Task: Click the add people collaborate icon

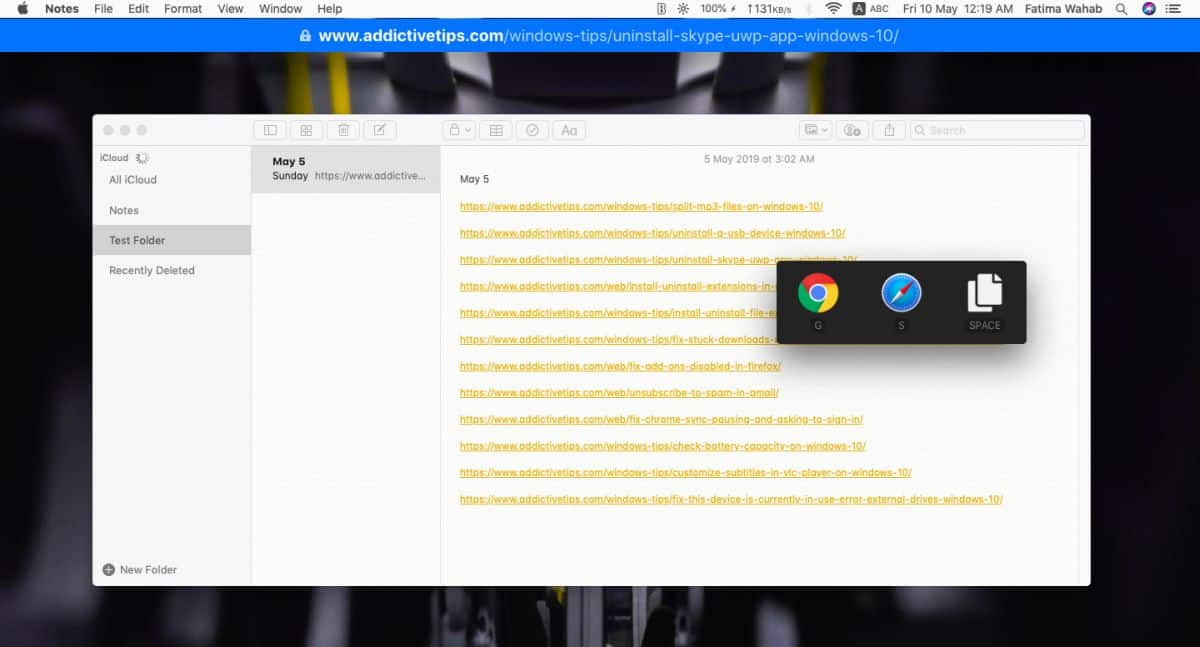Action: click(852, 130)
